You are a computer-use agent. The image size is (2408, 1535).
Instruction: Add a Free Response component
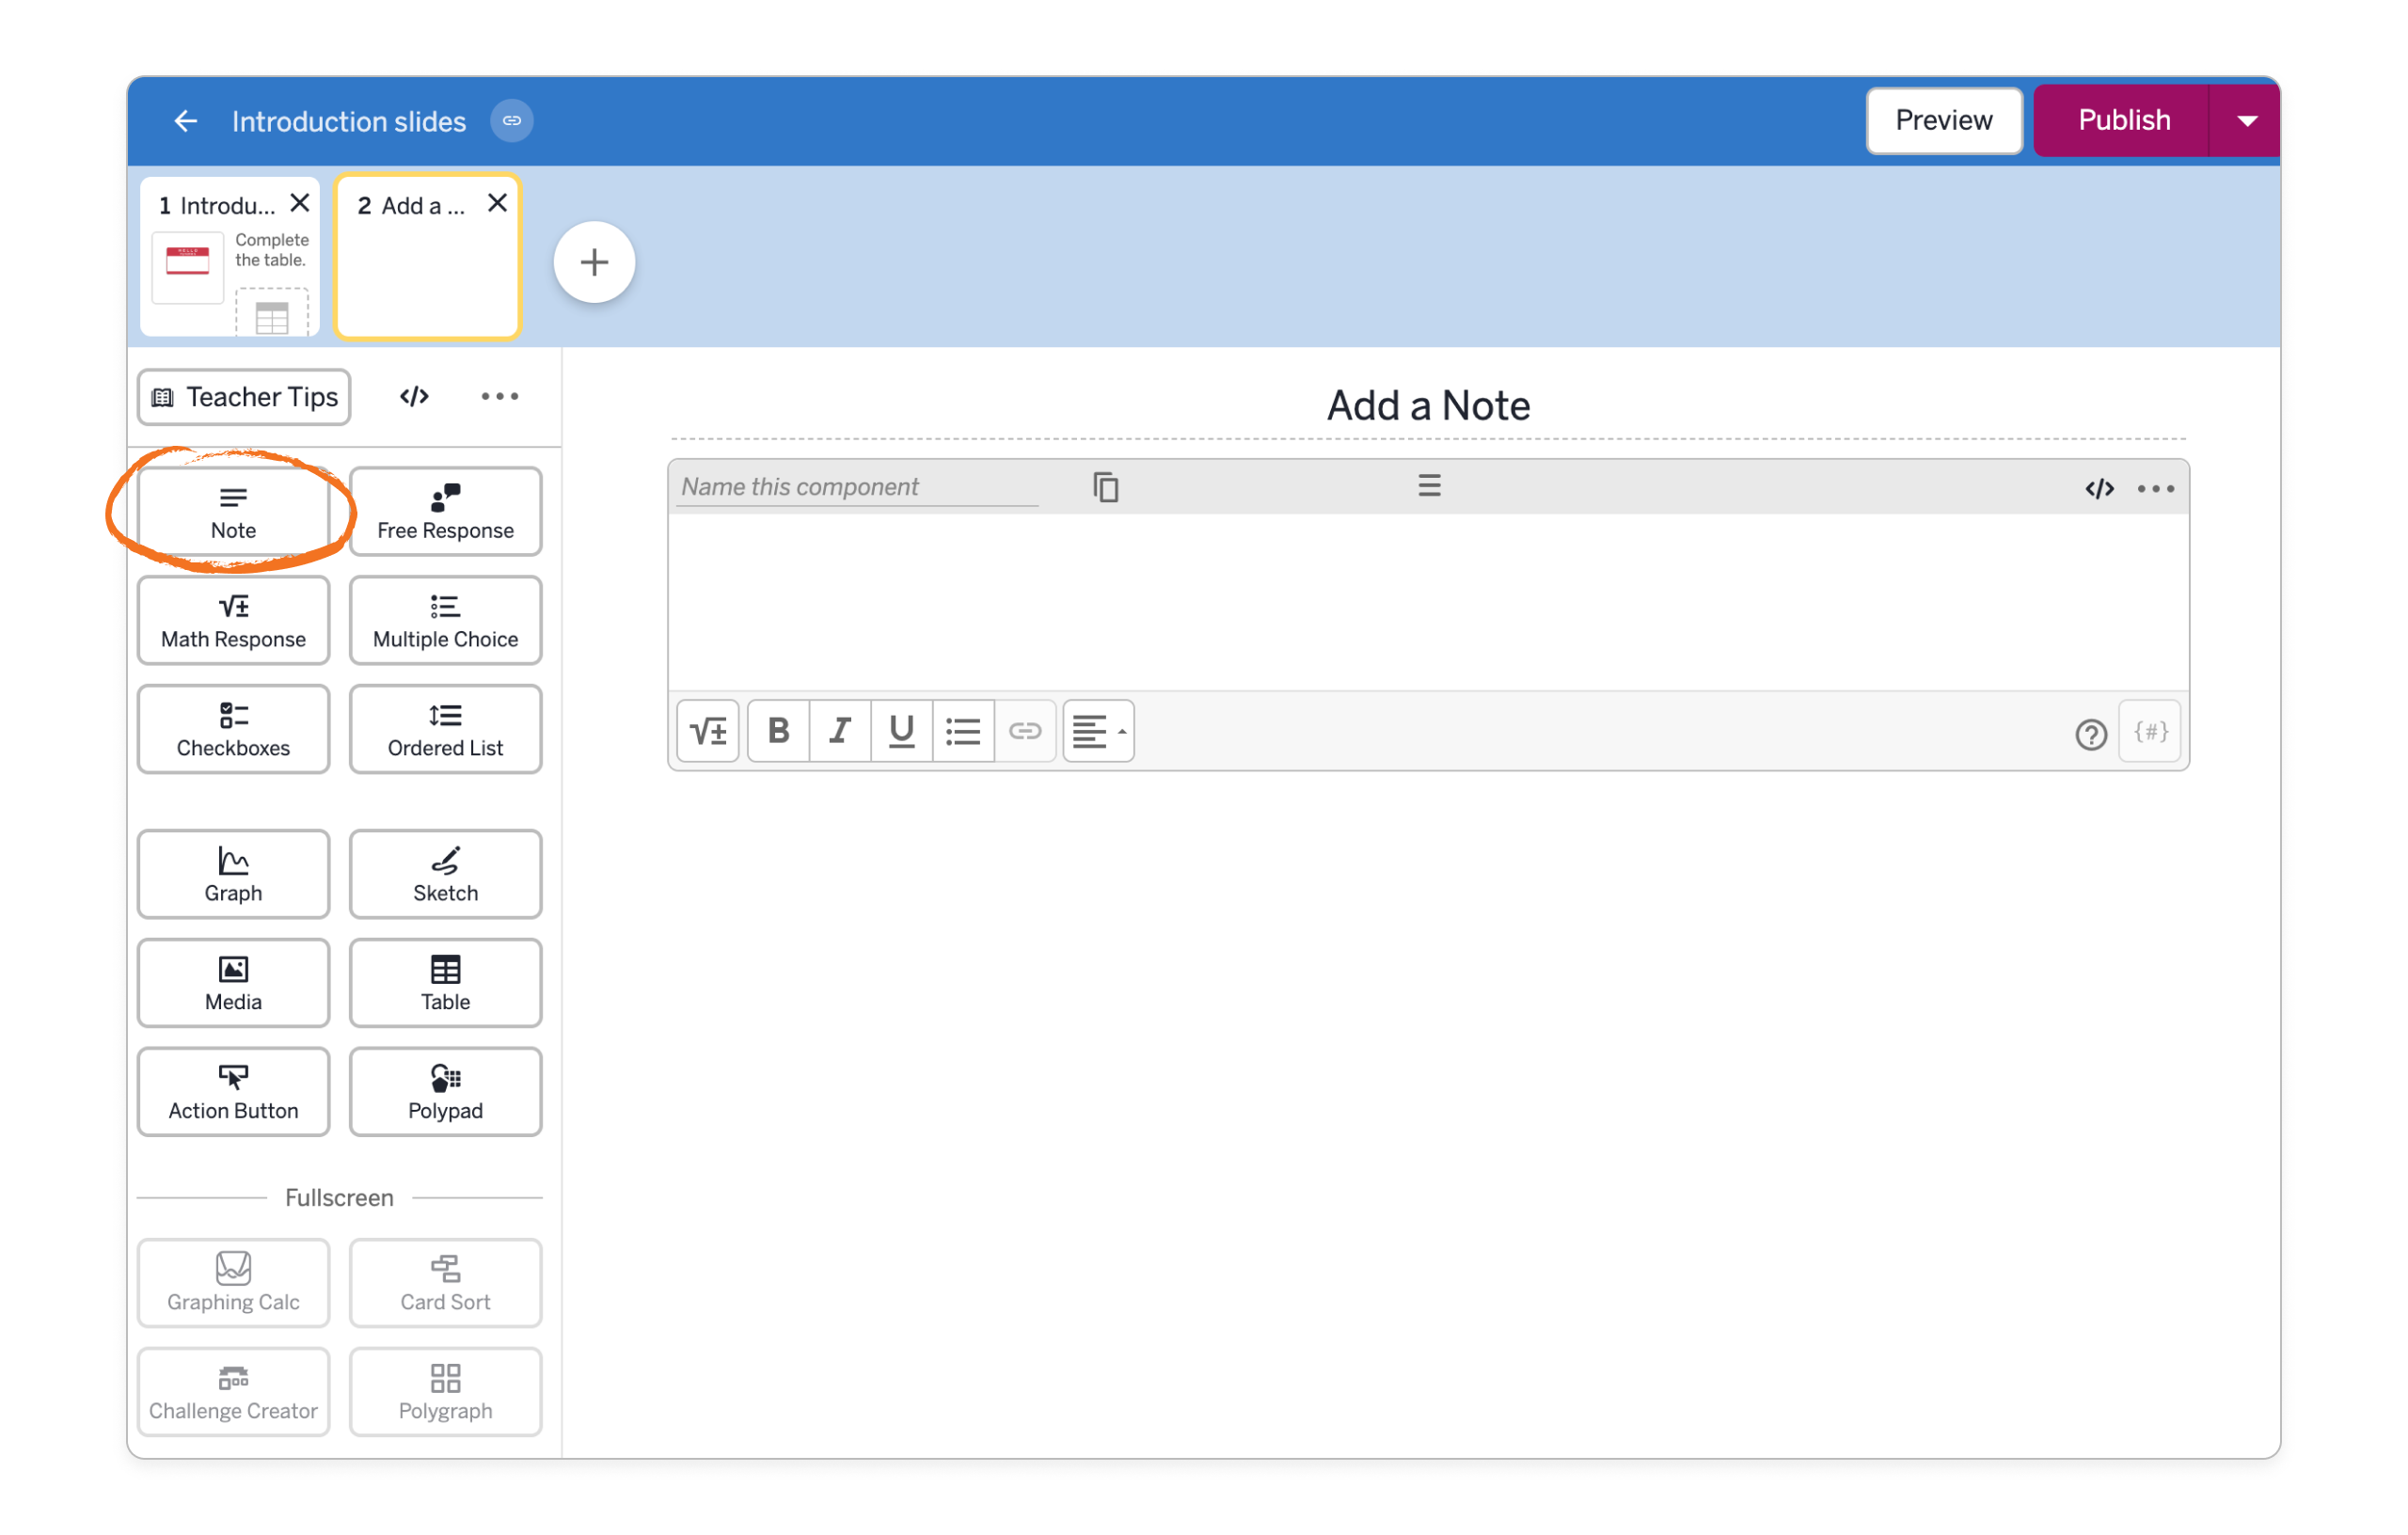click(445, 512)
